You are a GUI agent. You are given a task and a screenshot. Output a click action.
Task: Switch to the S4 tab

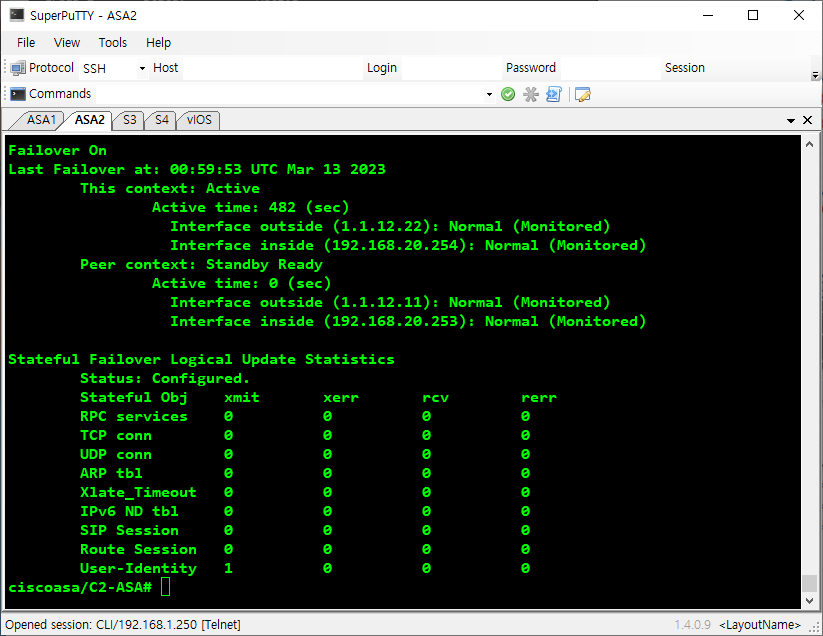(x=162, y=120)
